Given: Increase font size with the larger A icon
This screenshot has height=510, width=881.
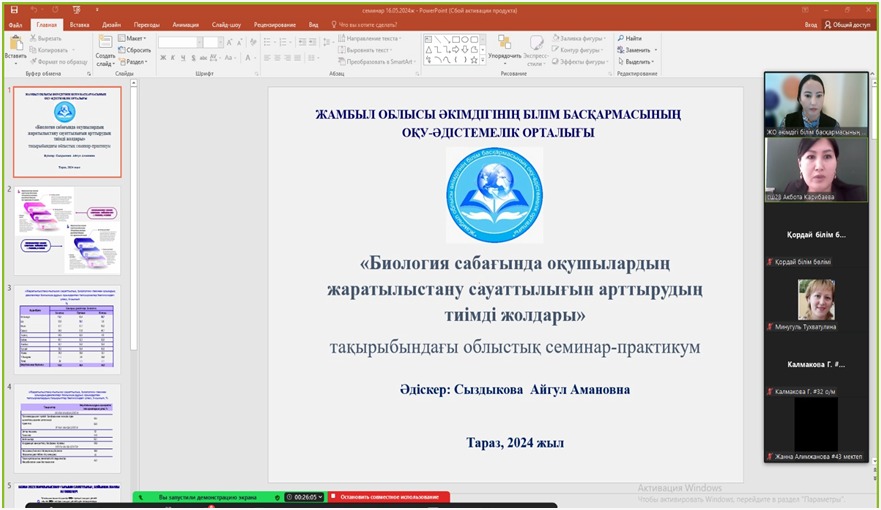Looking at the screenshot, I should pos(229,42).
